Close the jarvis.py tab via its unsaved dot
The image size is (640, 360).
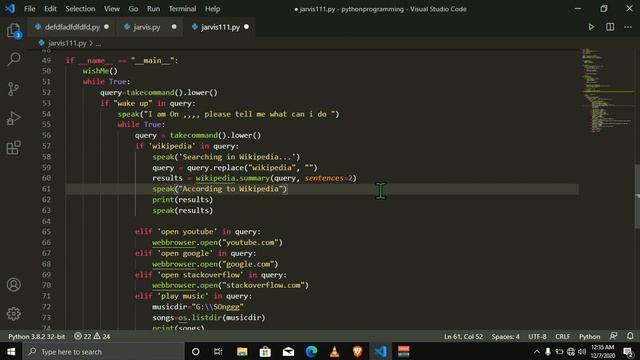174,27
